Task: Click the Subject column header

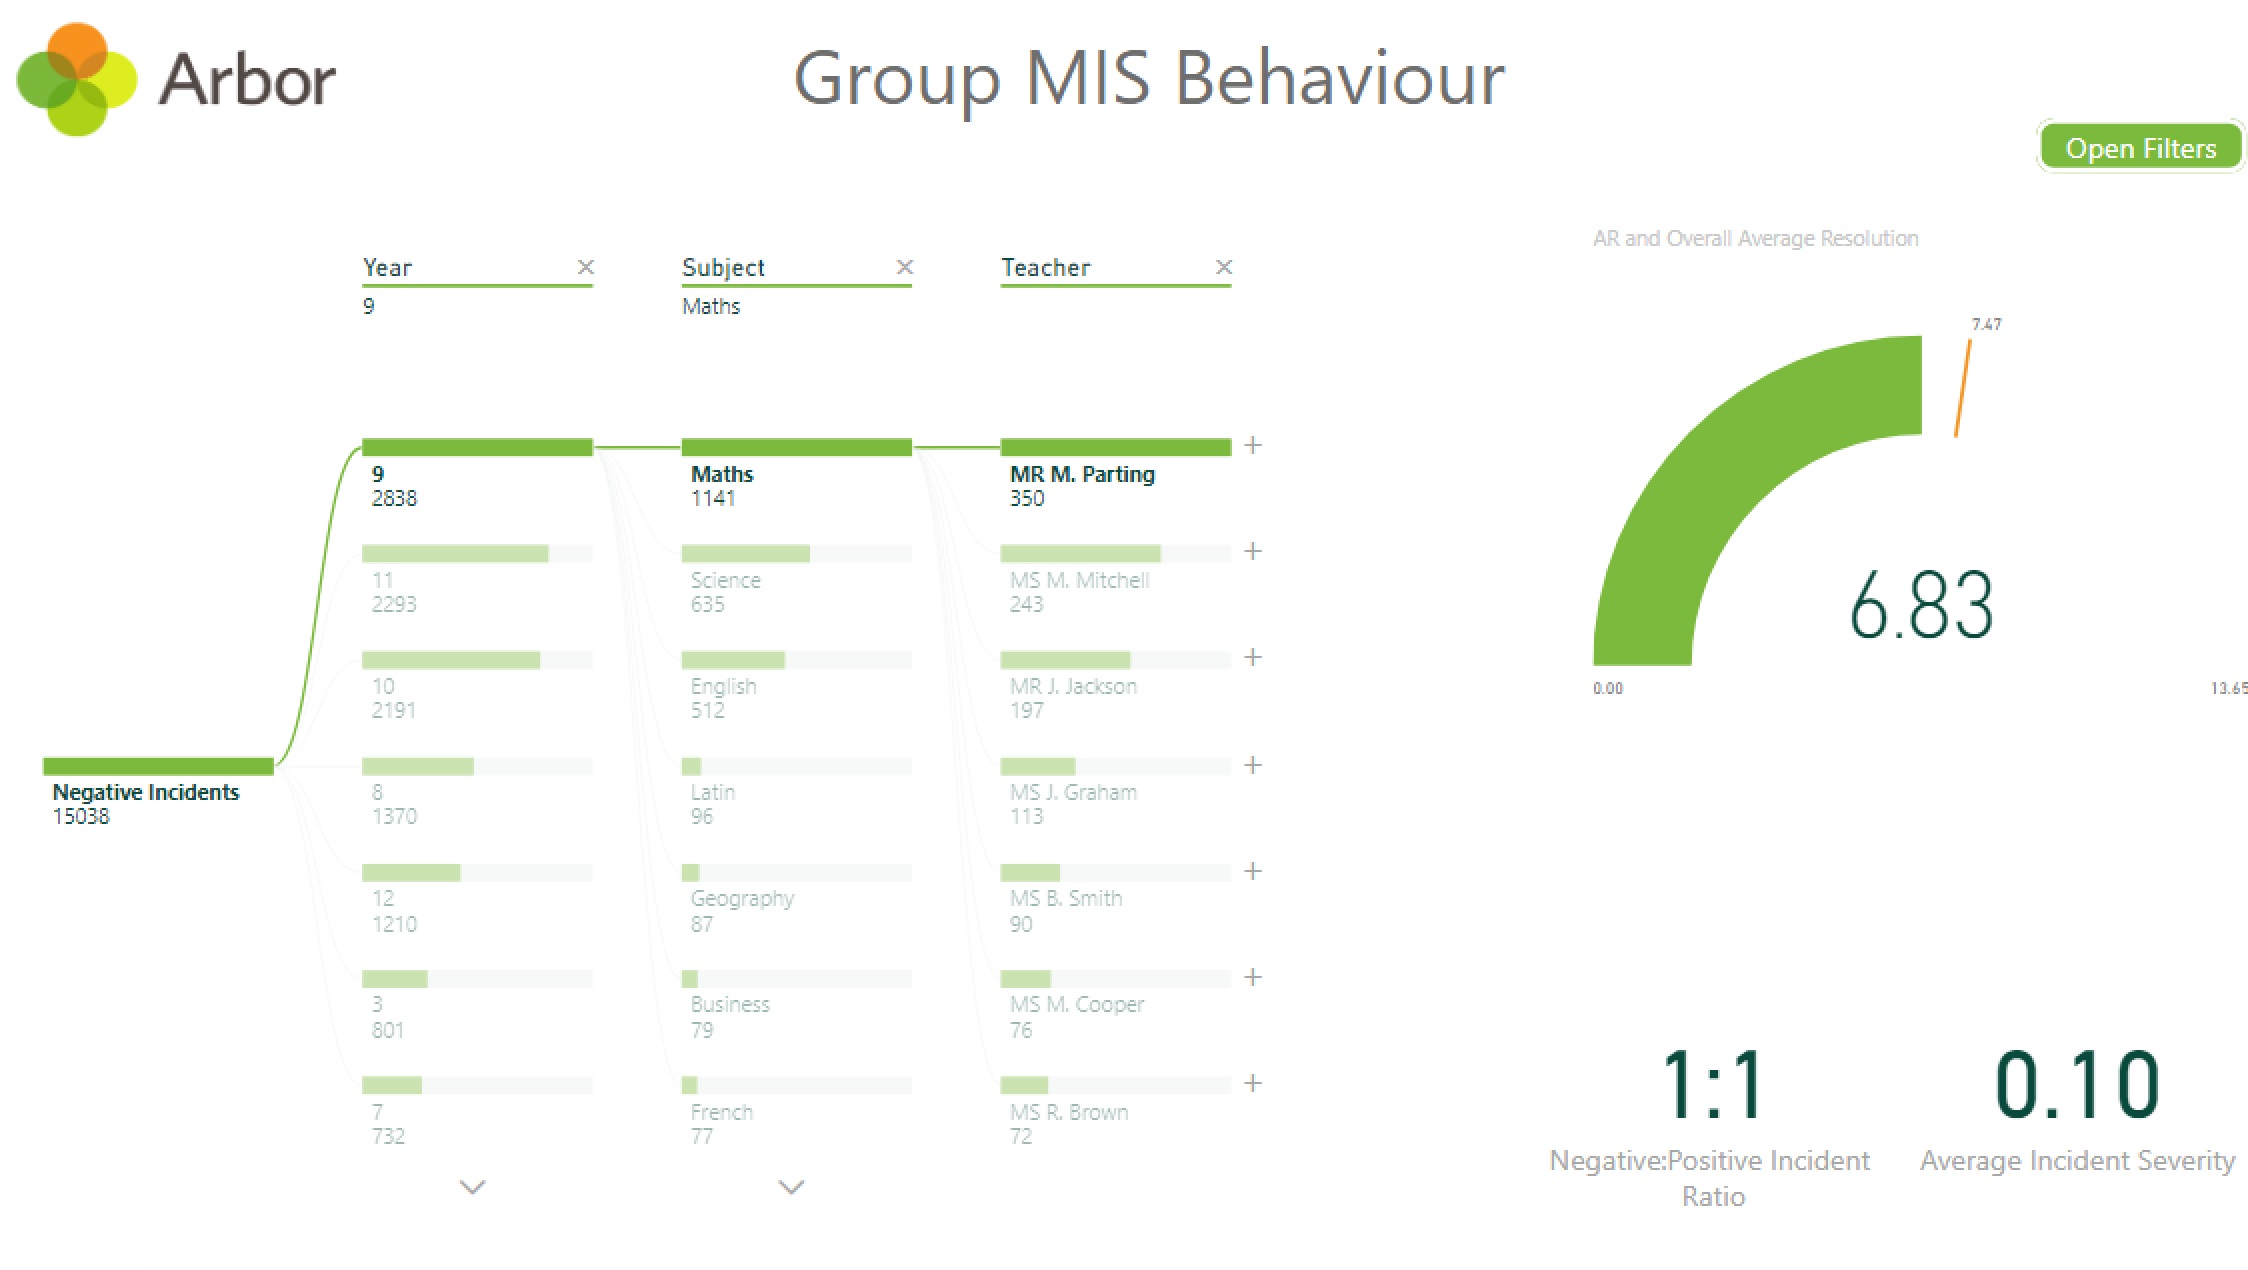Action: 723,268
